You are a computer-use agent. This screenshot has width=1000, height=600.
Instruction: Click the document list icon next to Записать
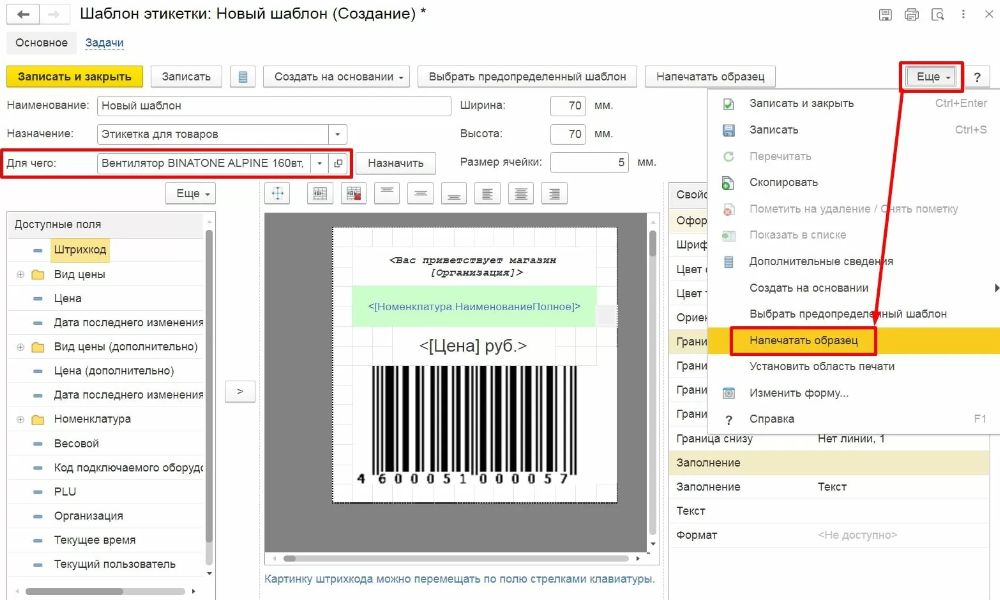(242, 77)
